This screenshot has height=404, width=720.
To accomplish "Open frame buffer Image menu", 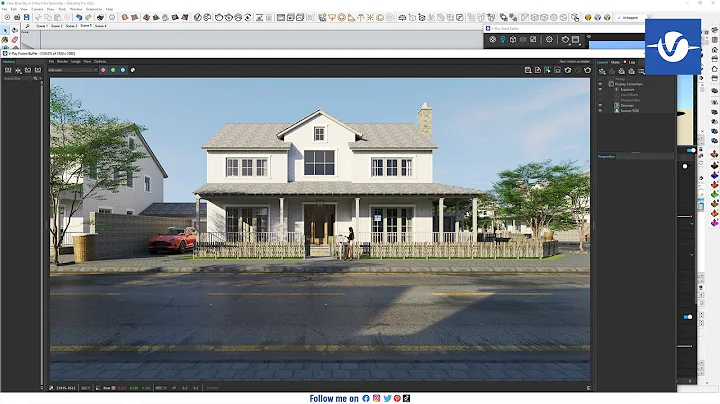I will tap(75, 62).
